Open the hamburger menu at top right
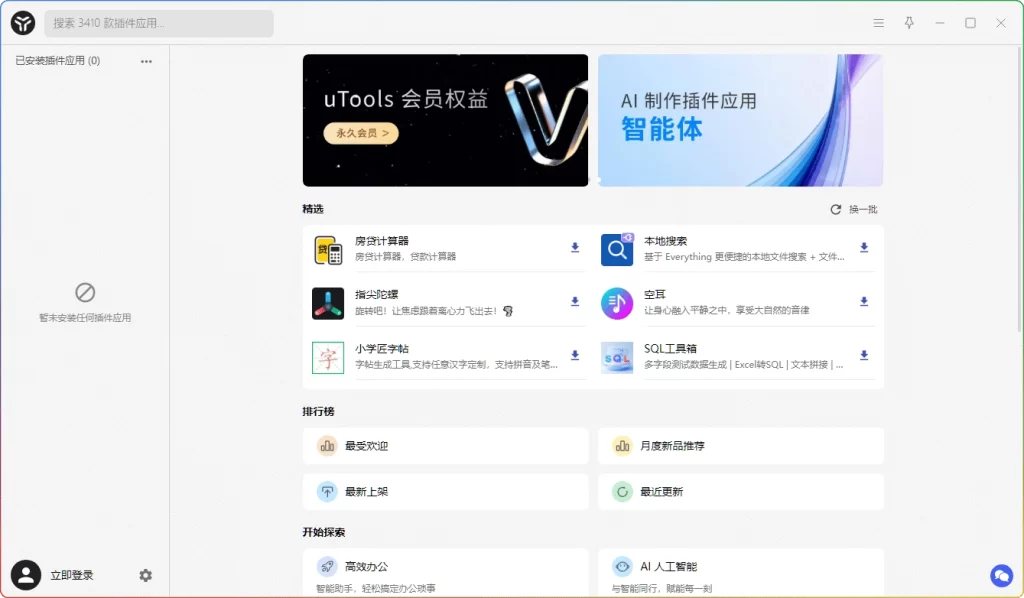 (878, 22)
